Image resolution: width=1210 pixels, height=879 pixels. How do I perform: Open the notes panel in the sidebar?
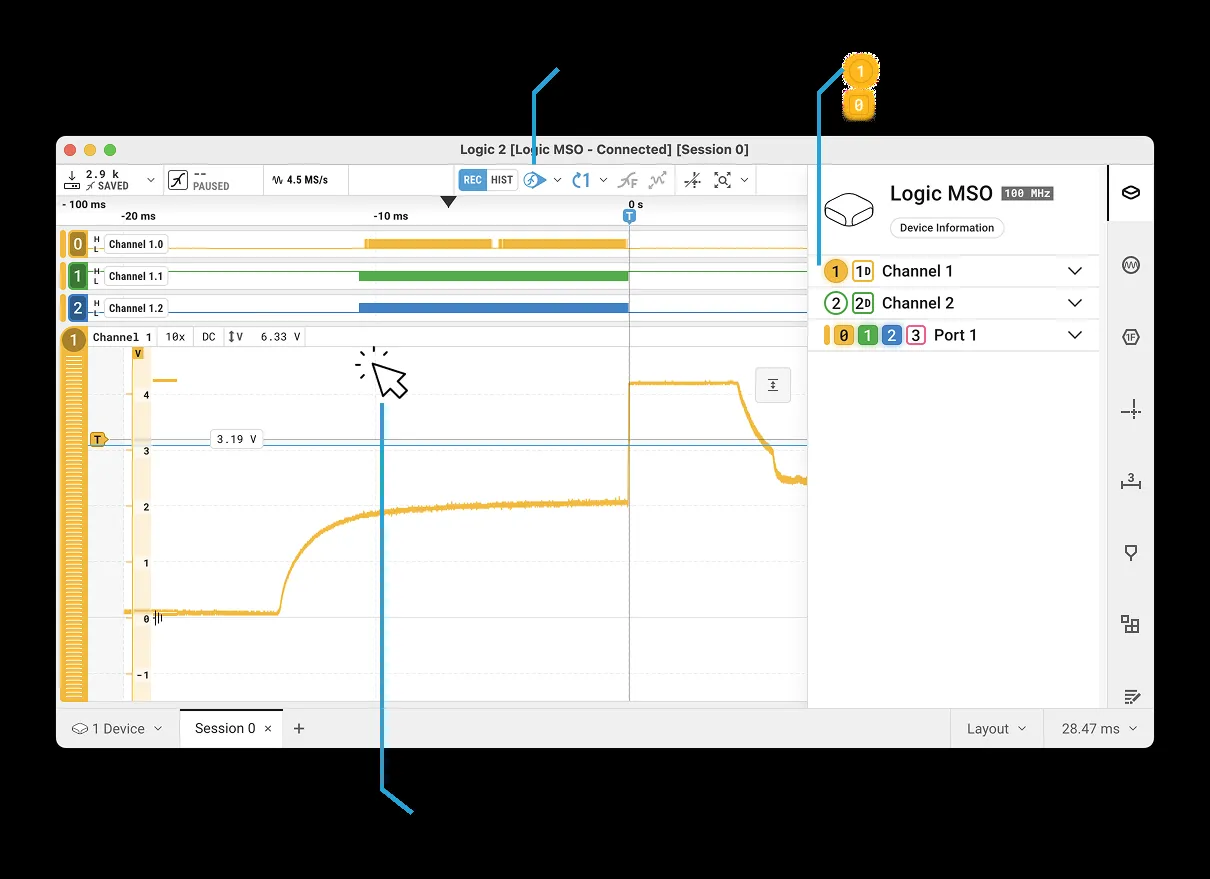tap(1131, 696)
